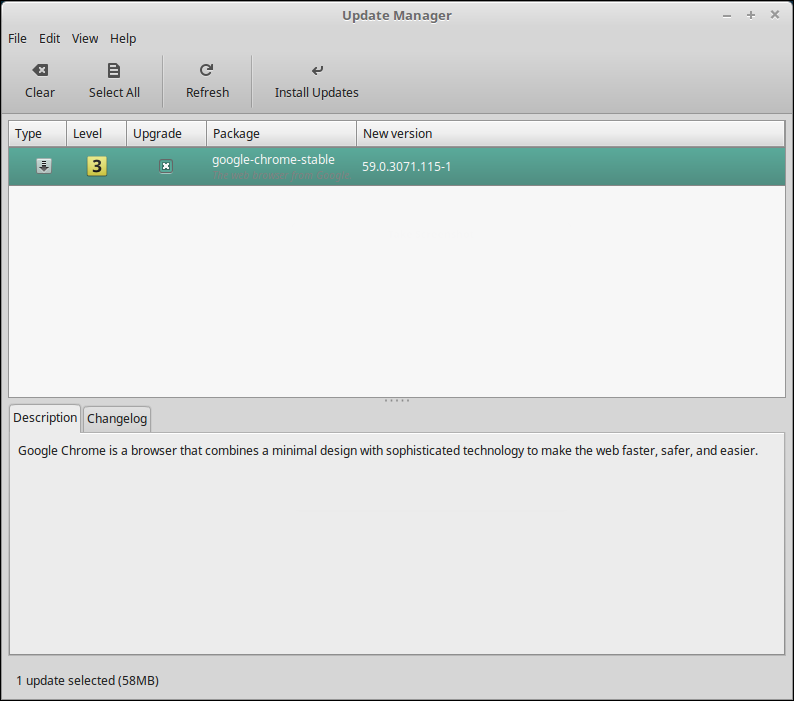Sort by the Upgrade column header

coord(166,134)
